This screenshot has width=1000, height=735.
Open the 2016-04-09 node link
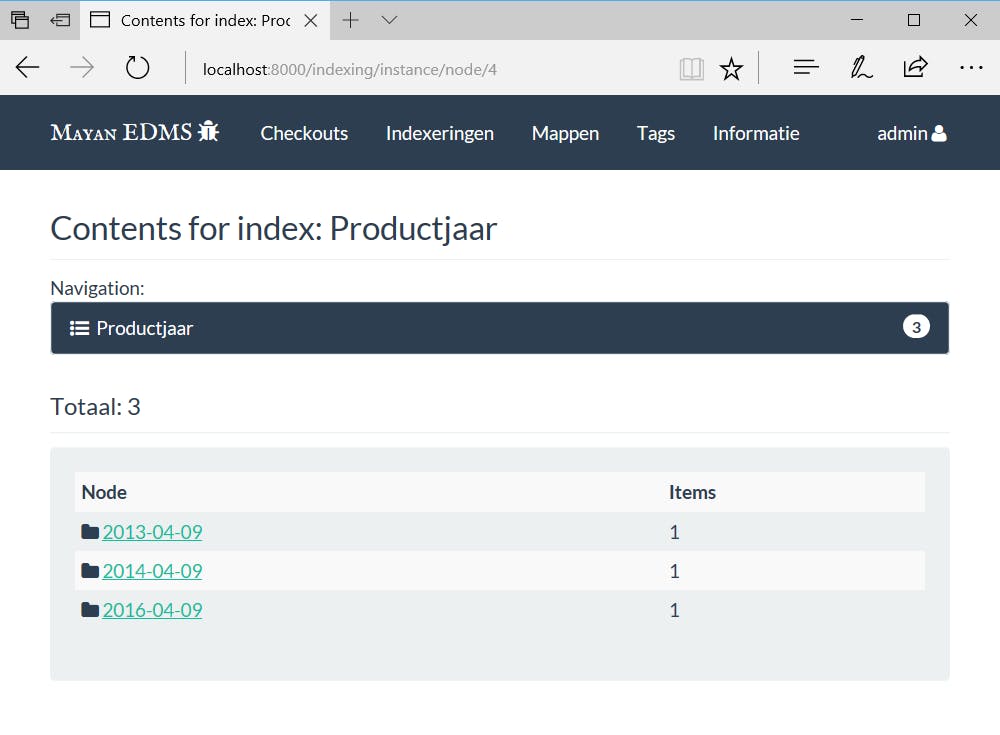point(152,610)
